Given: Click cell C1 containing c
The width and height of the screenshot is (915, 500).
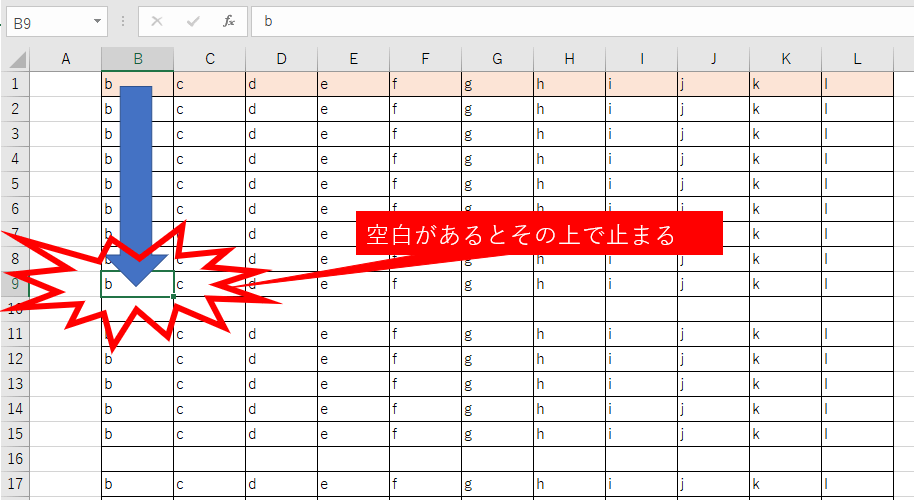Looking at the screenshot, I should 210,84.
